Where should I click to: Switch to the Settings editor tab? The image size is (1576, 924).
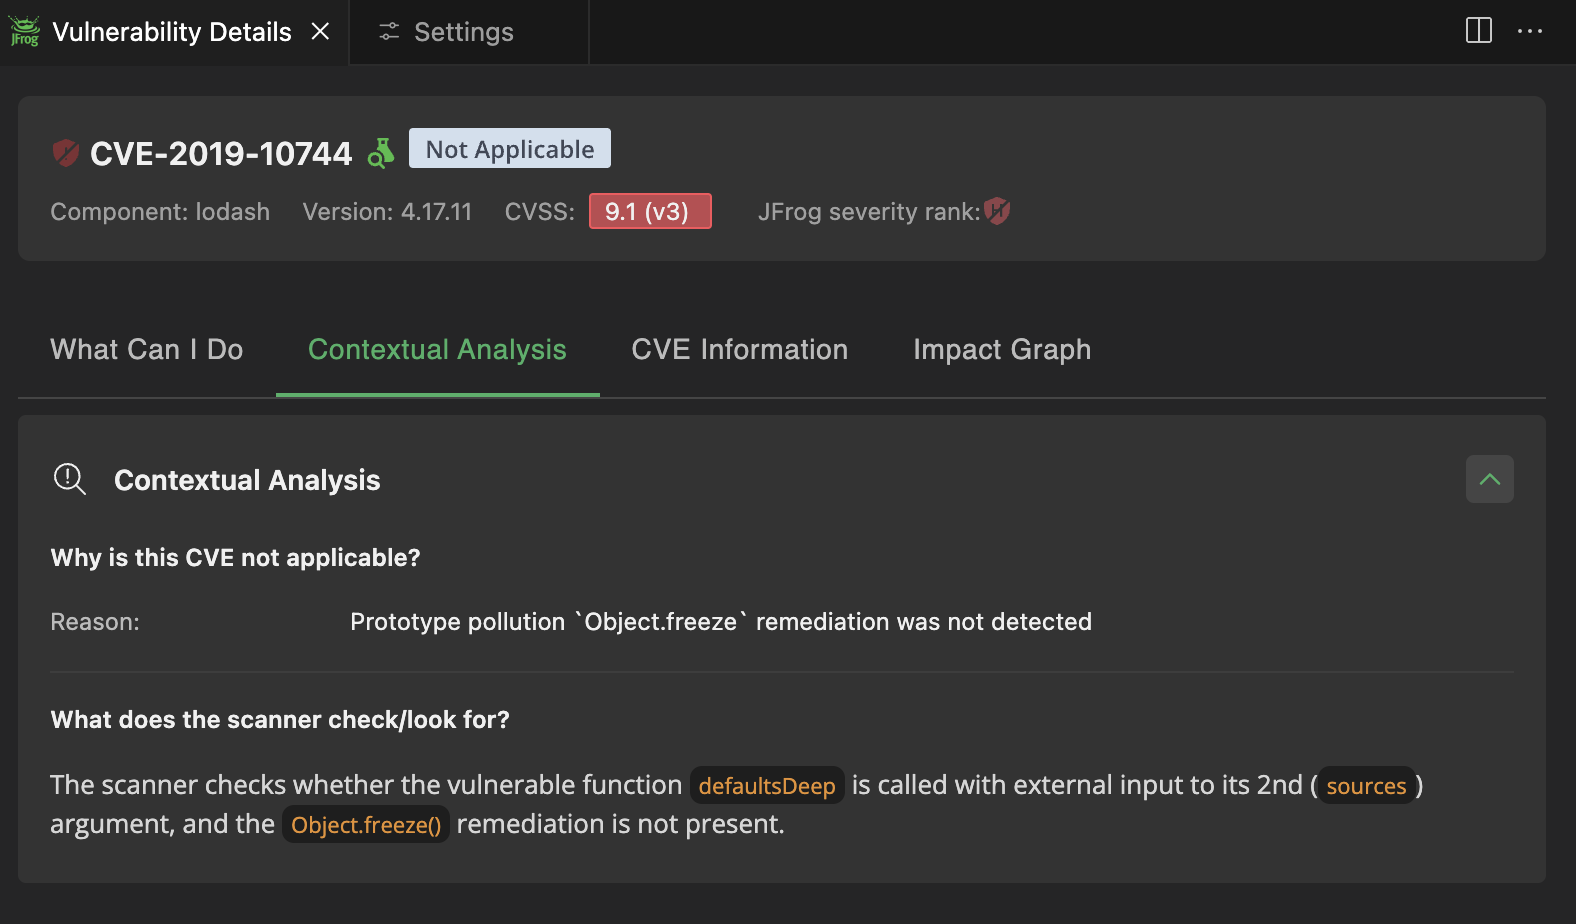pyautogui.click(x=463, y=32)
